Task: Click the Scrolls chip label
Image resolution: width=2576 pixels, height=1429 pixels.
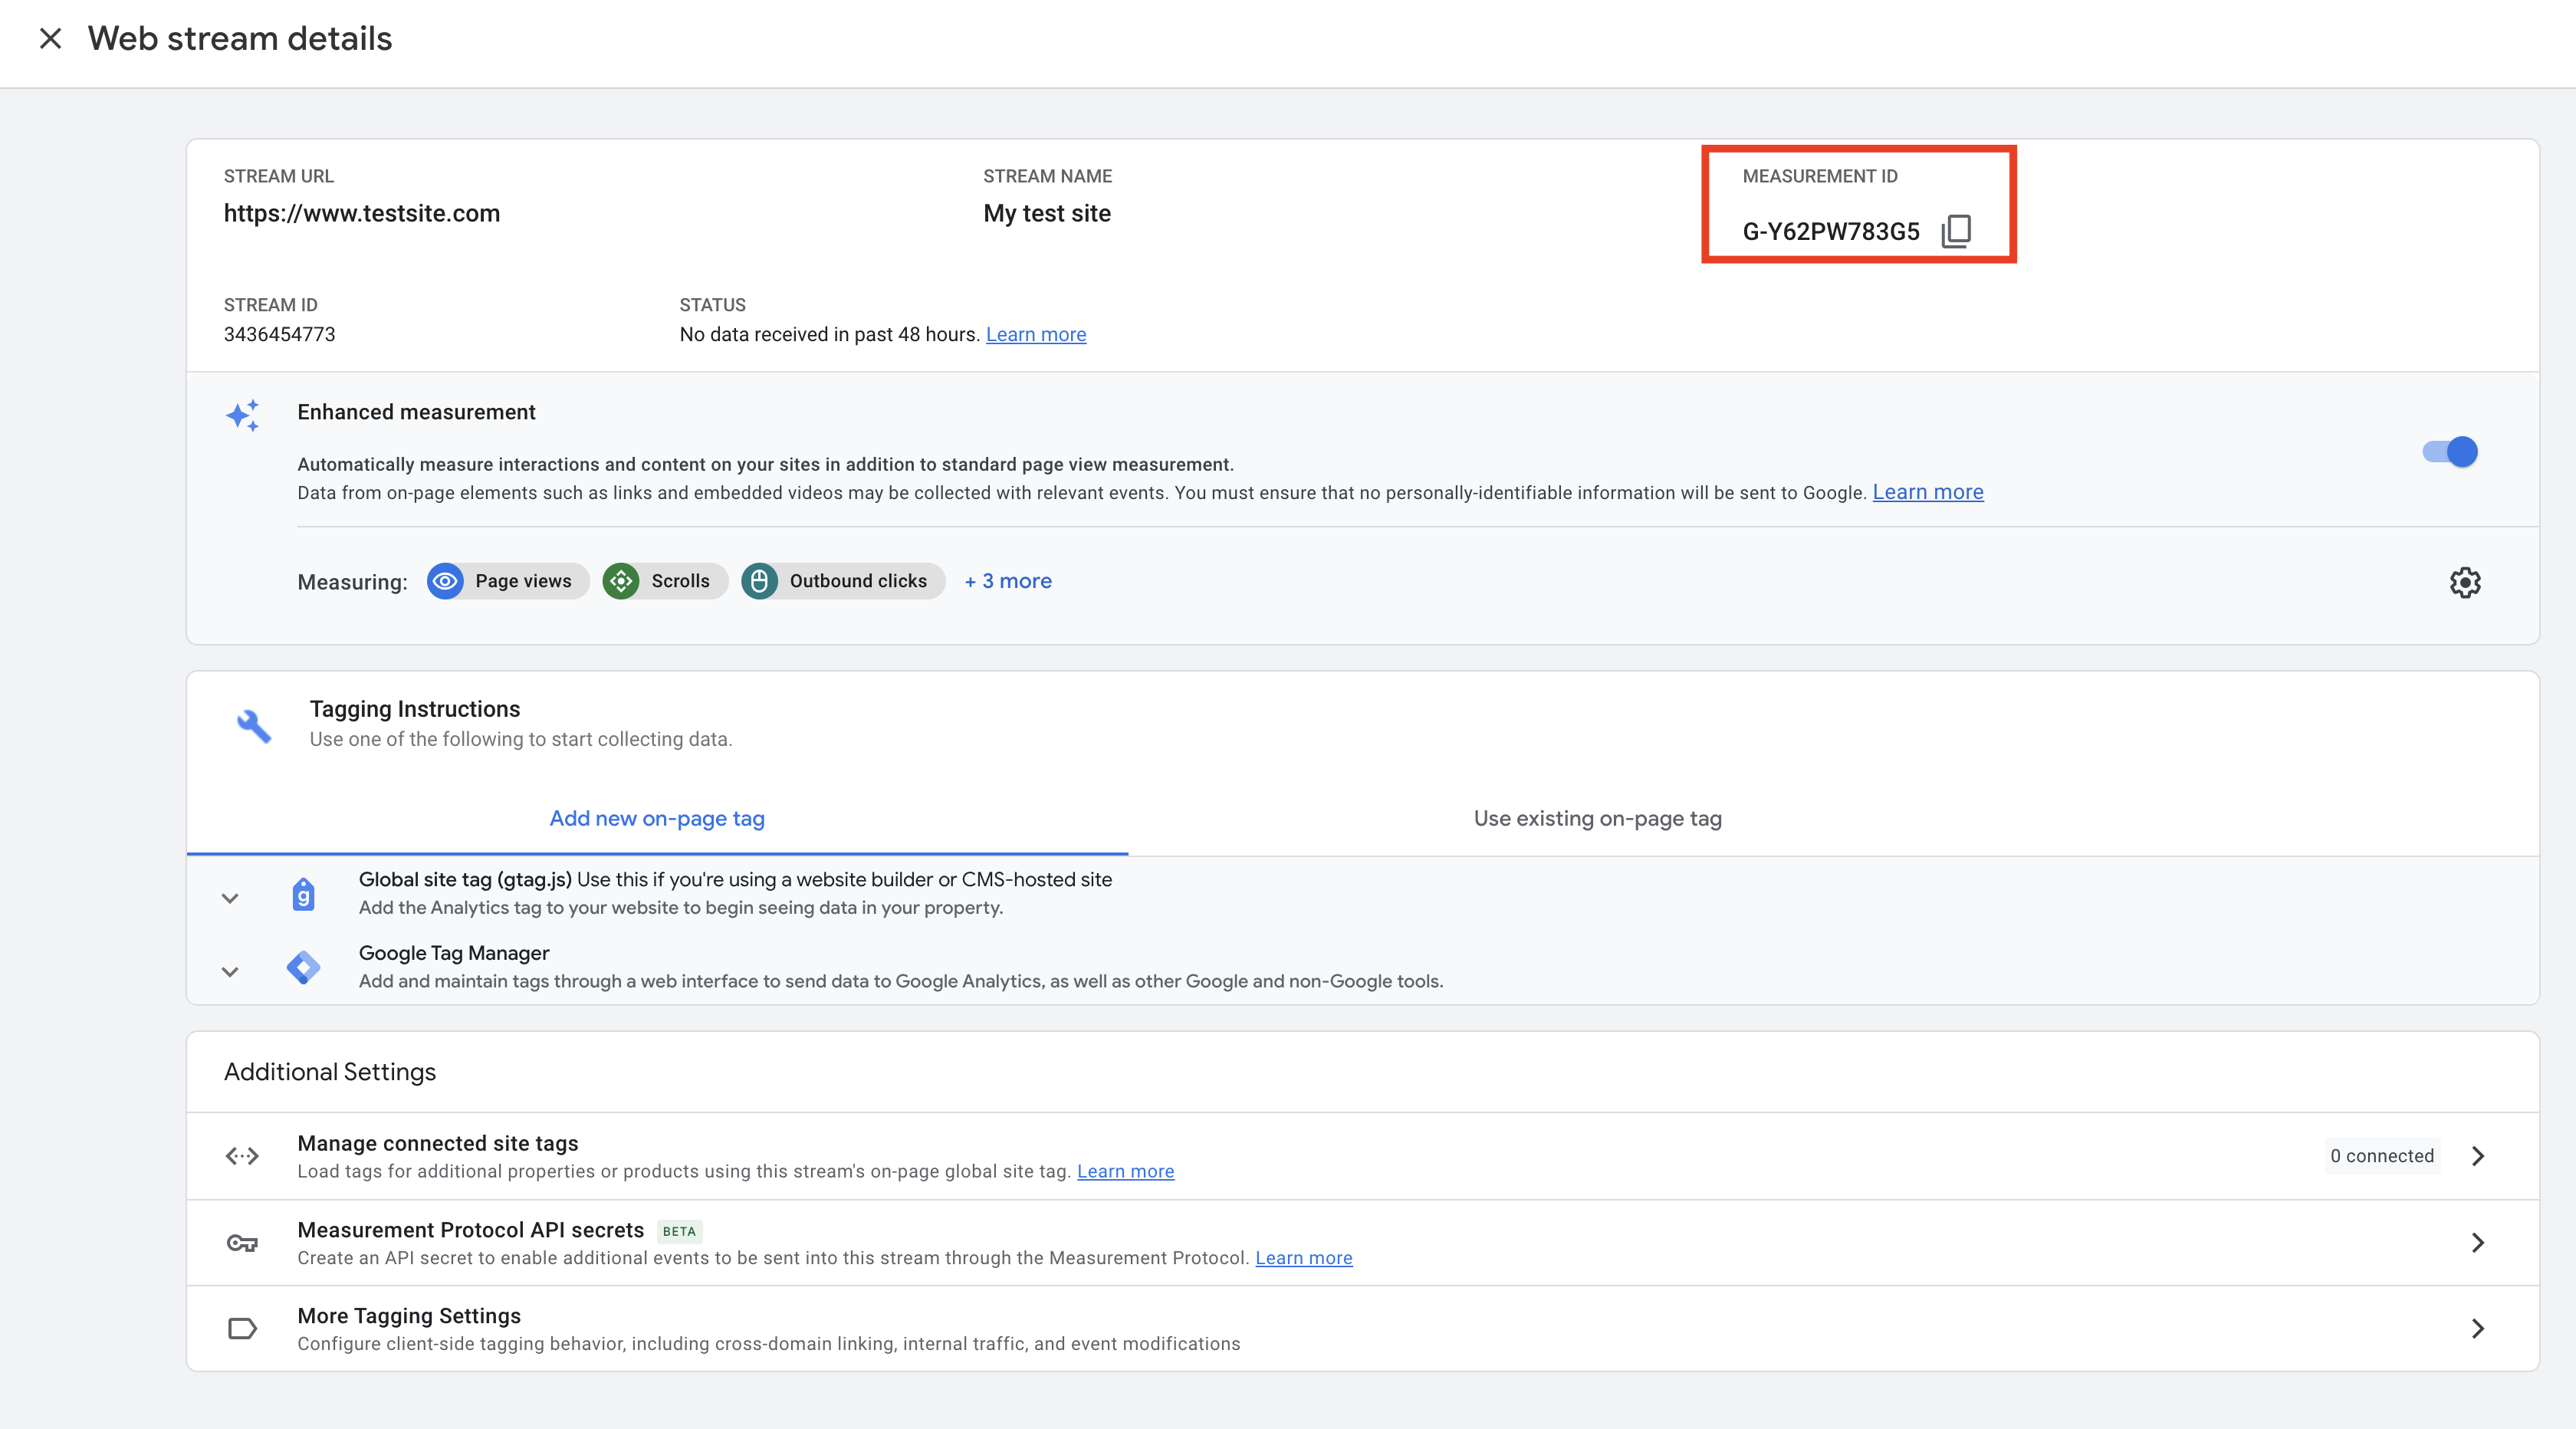Action: tap(681, 581)
